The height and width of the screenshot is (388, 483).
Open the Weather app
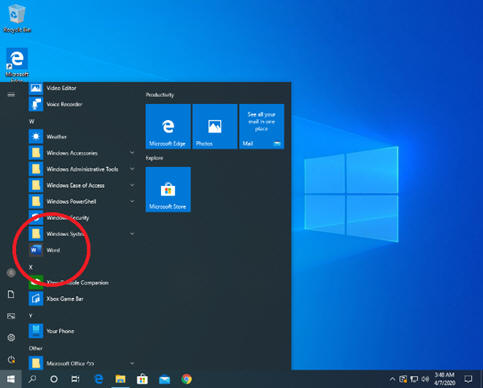82,137
